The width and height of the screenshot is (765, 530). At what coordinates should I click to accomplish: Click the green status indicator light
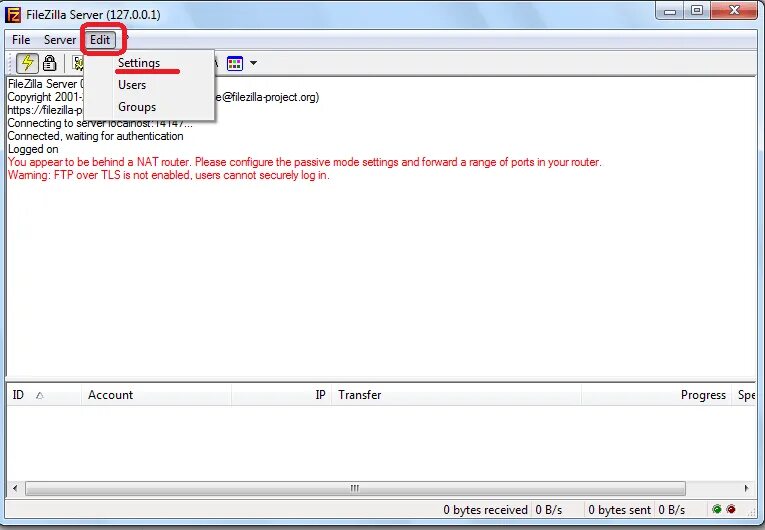click(x=717, y=510)
